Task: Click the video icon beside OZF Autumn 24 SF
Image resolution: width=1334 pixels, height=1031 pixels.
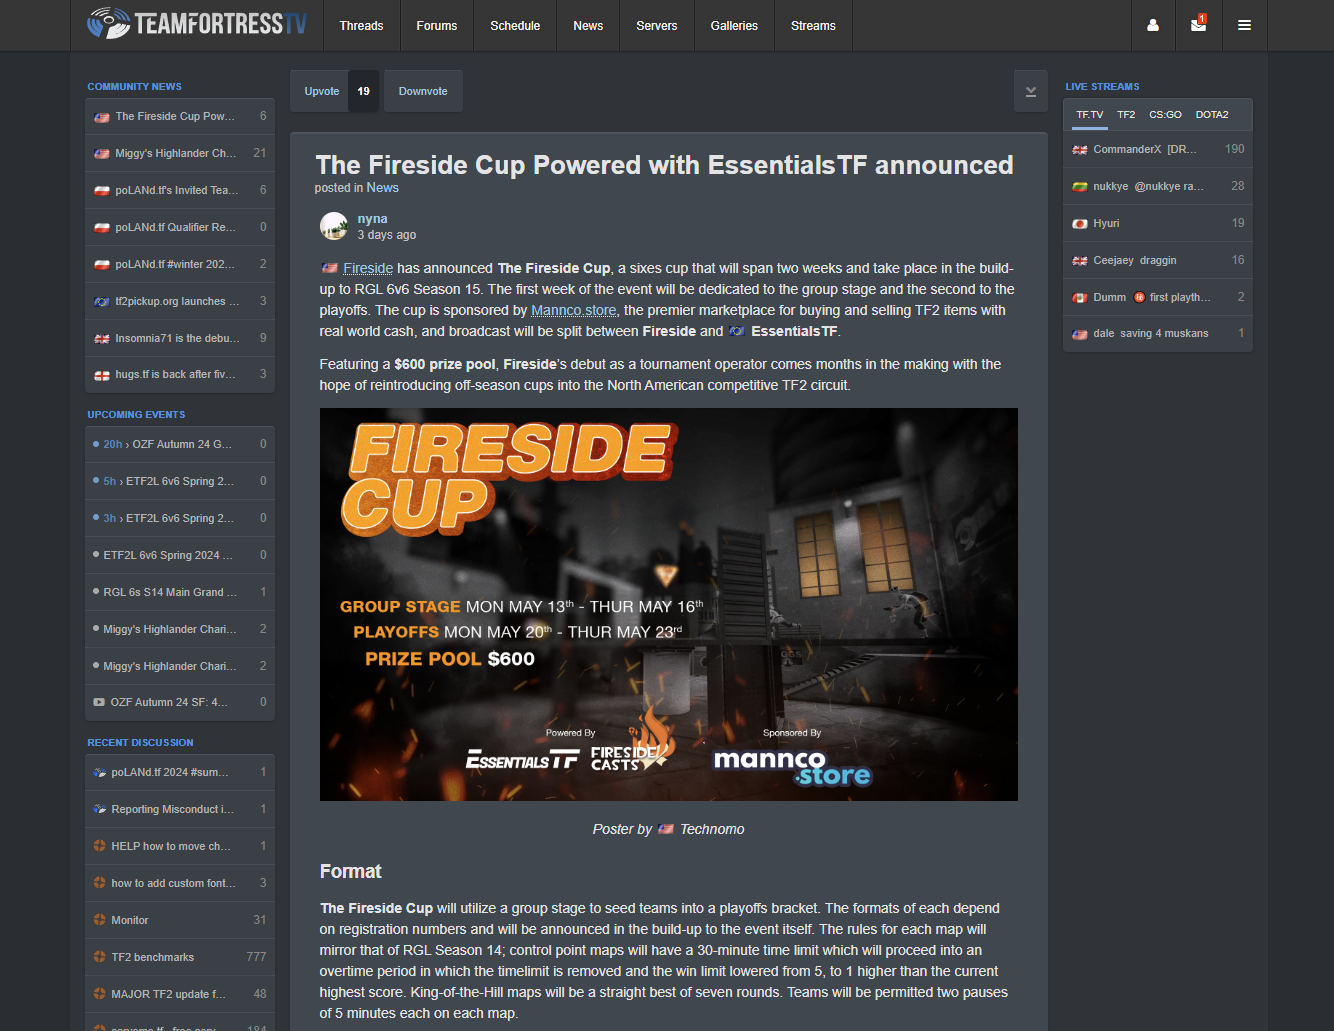Action: pyautogui.click(x=99, y=702)
